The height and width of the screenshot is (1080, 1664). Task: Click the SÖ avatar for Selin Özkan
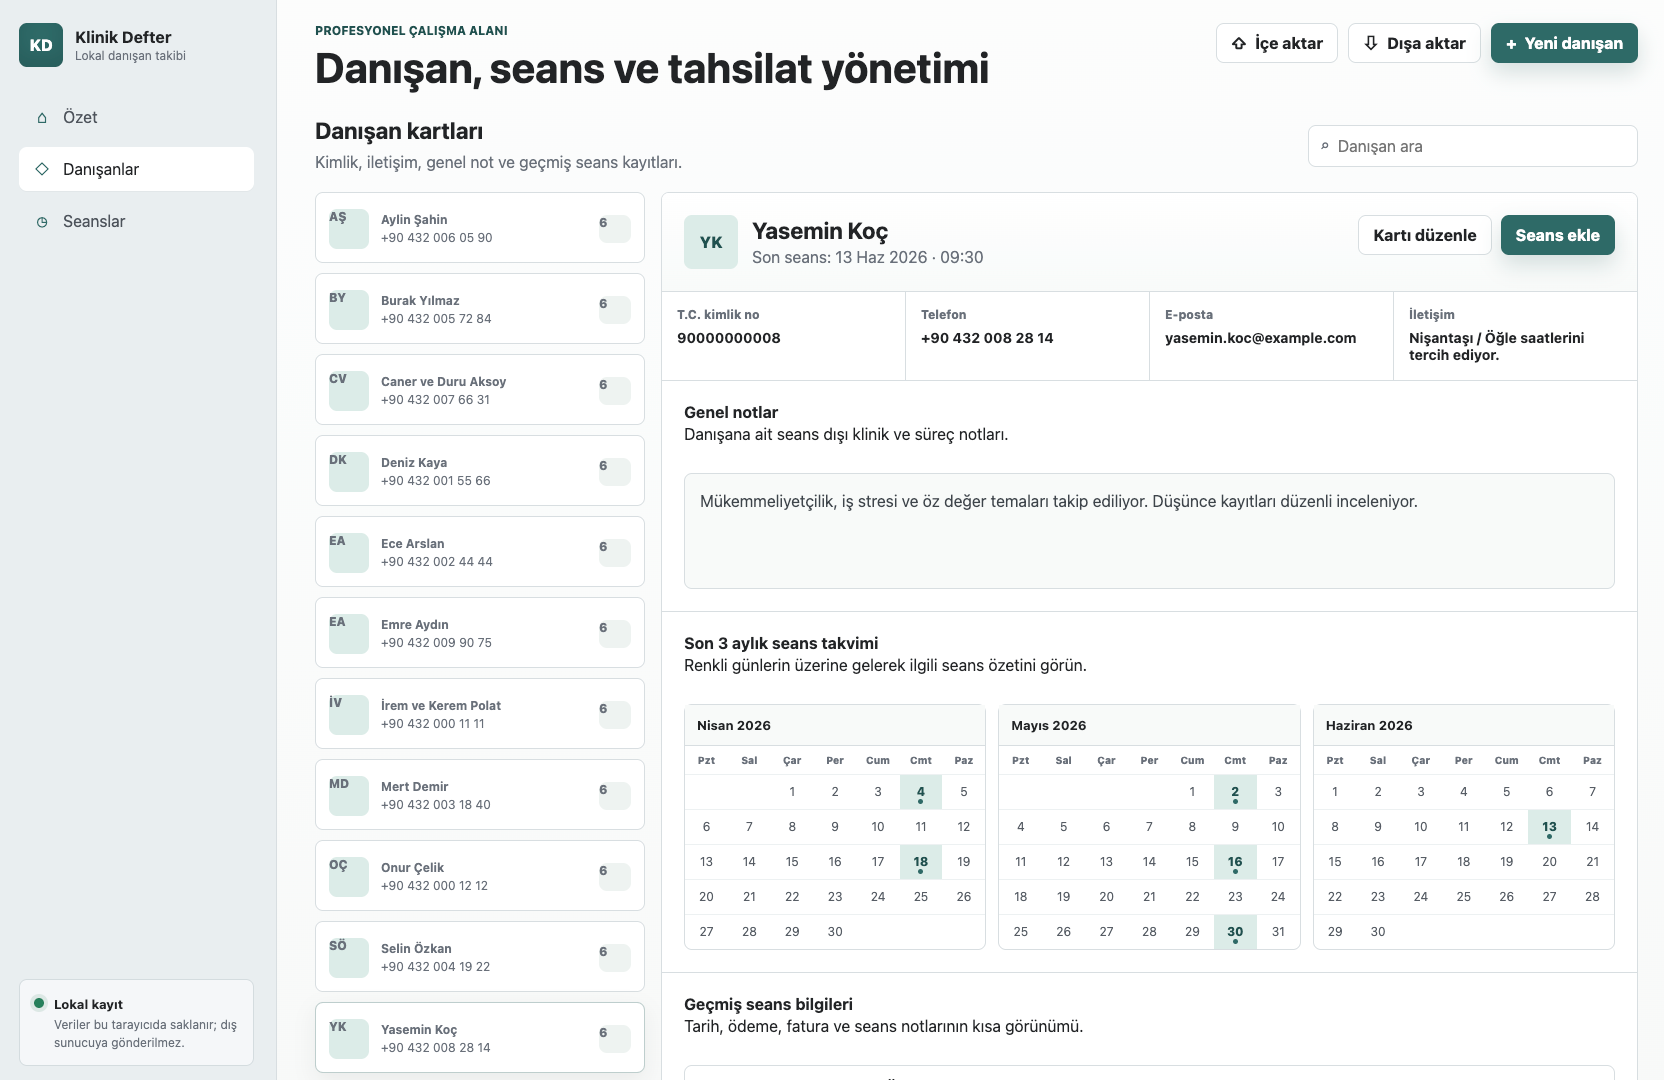point(349,957)
